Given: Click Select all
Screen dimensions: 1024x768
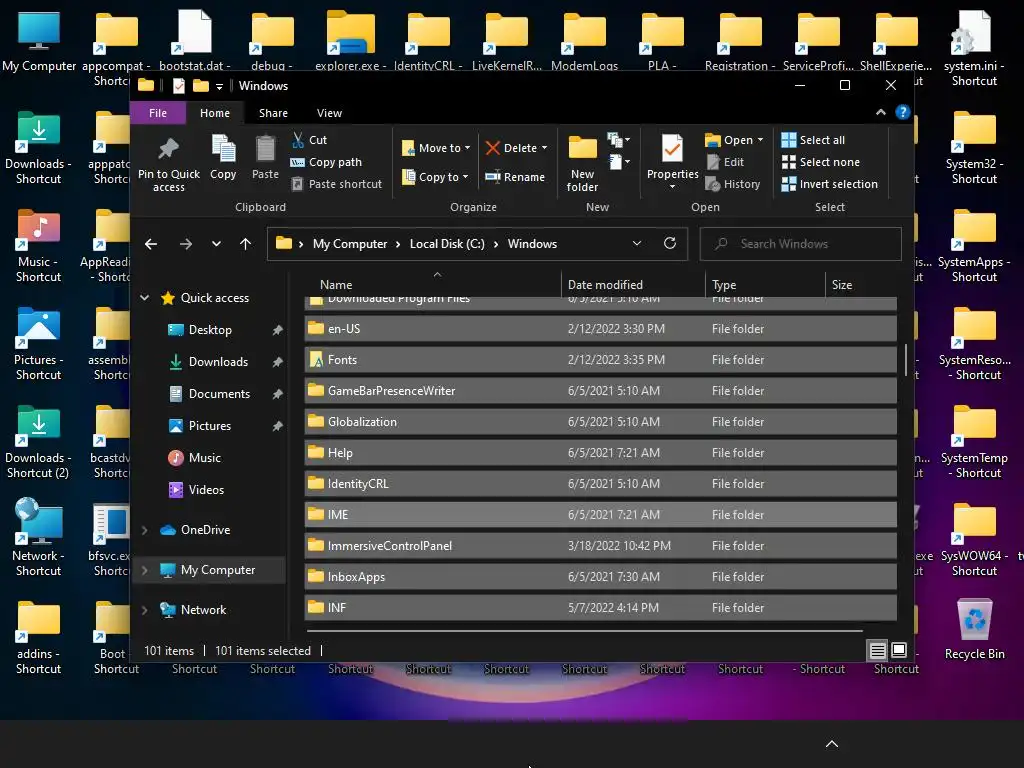Looking at the screenshot, I should coord(813,140).
